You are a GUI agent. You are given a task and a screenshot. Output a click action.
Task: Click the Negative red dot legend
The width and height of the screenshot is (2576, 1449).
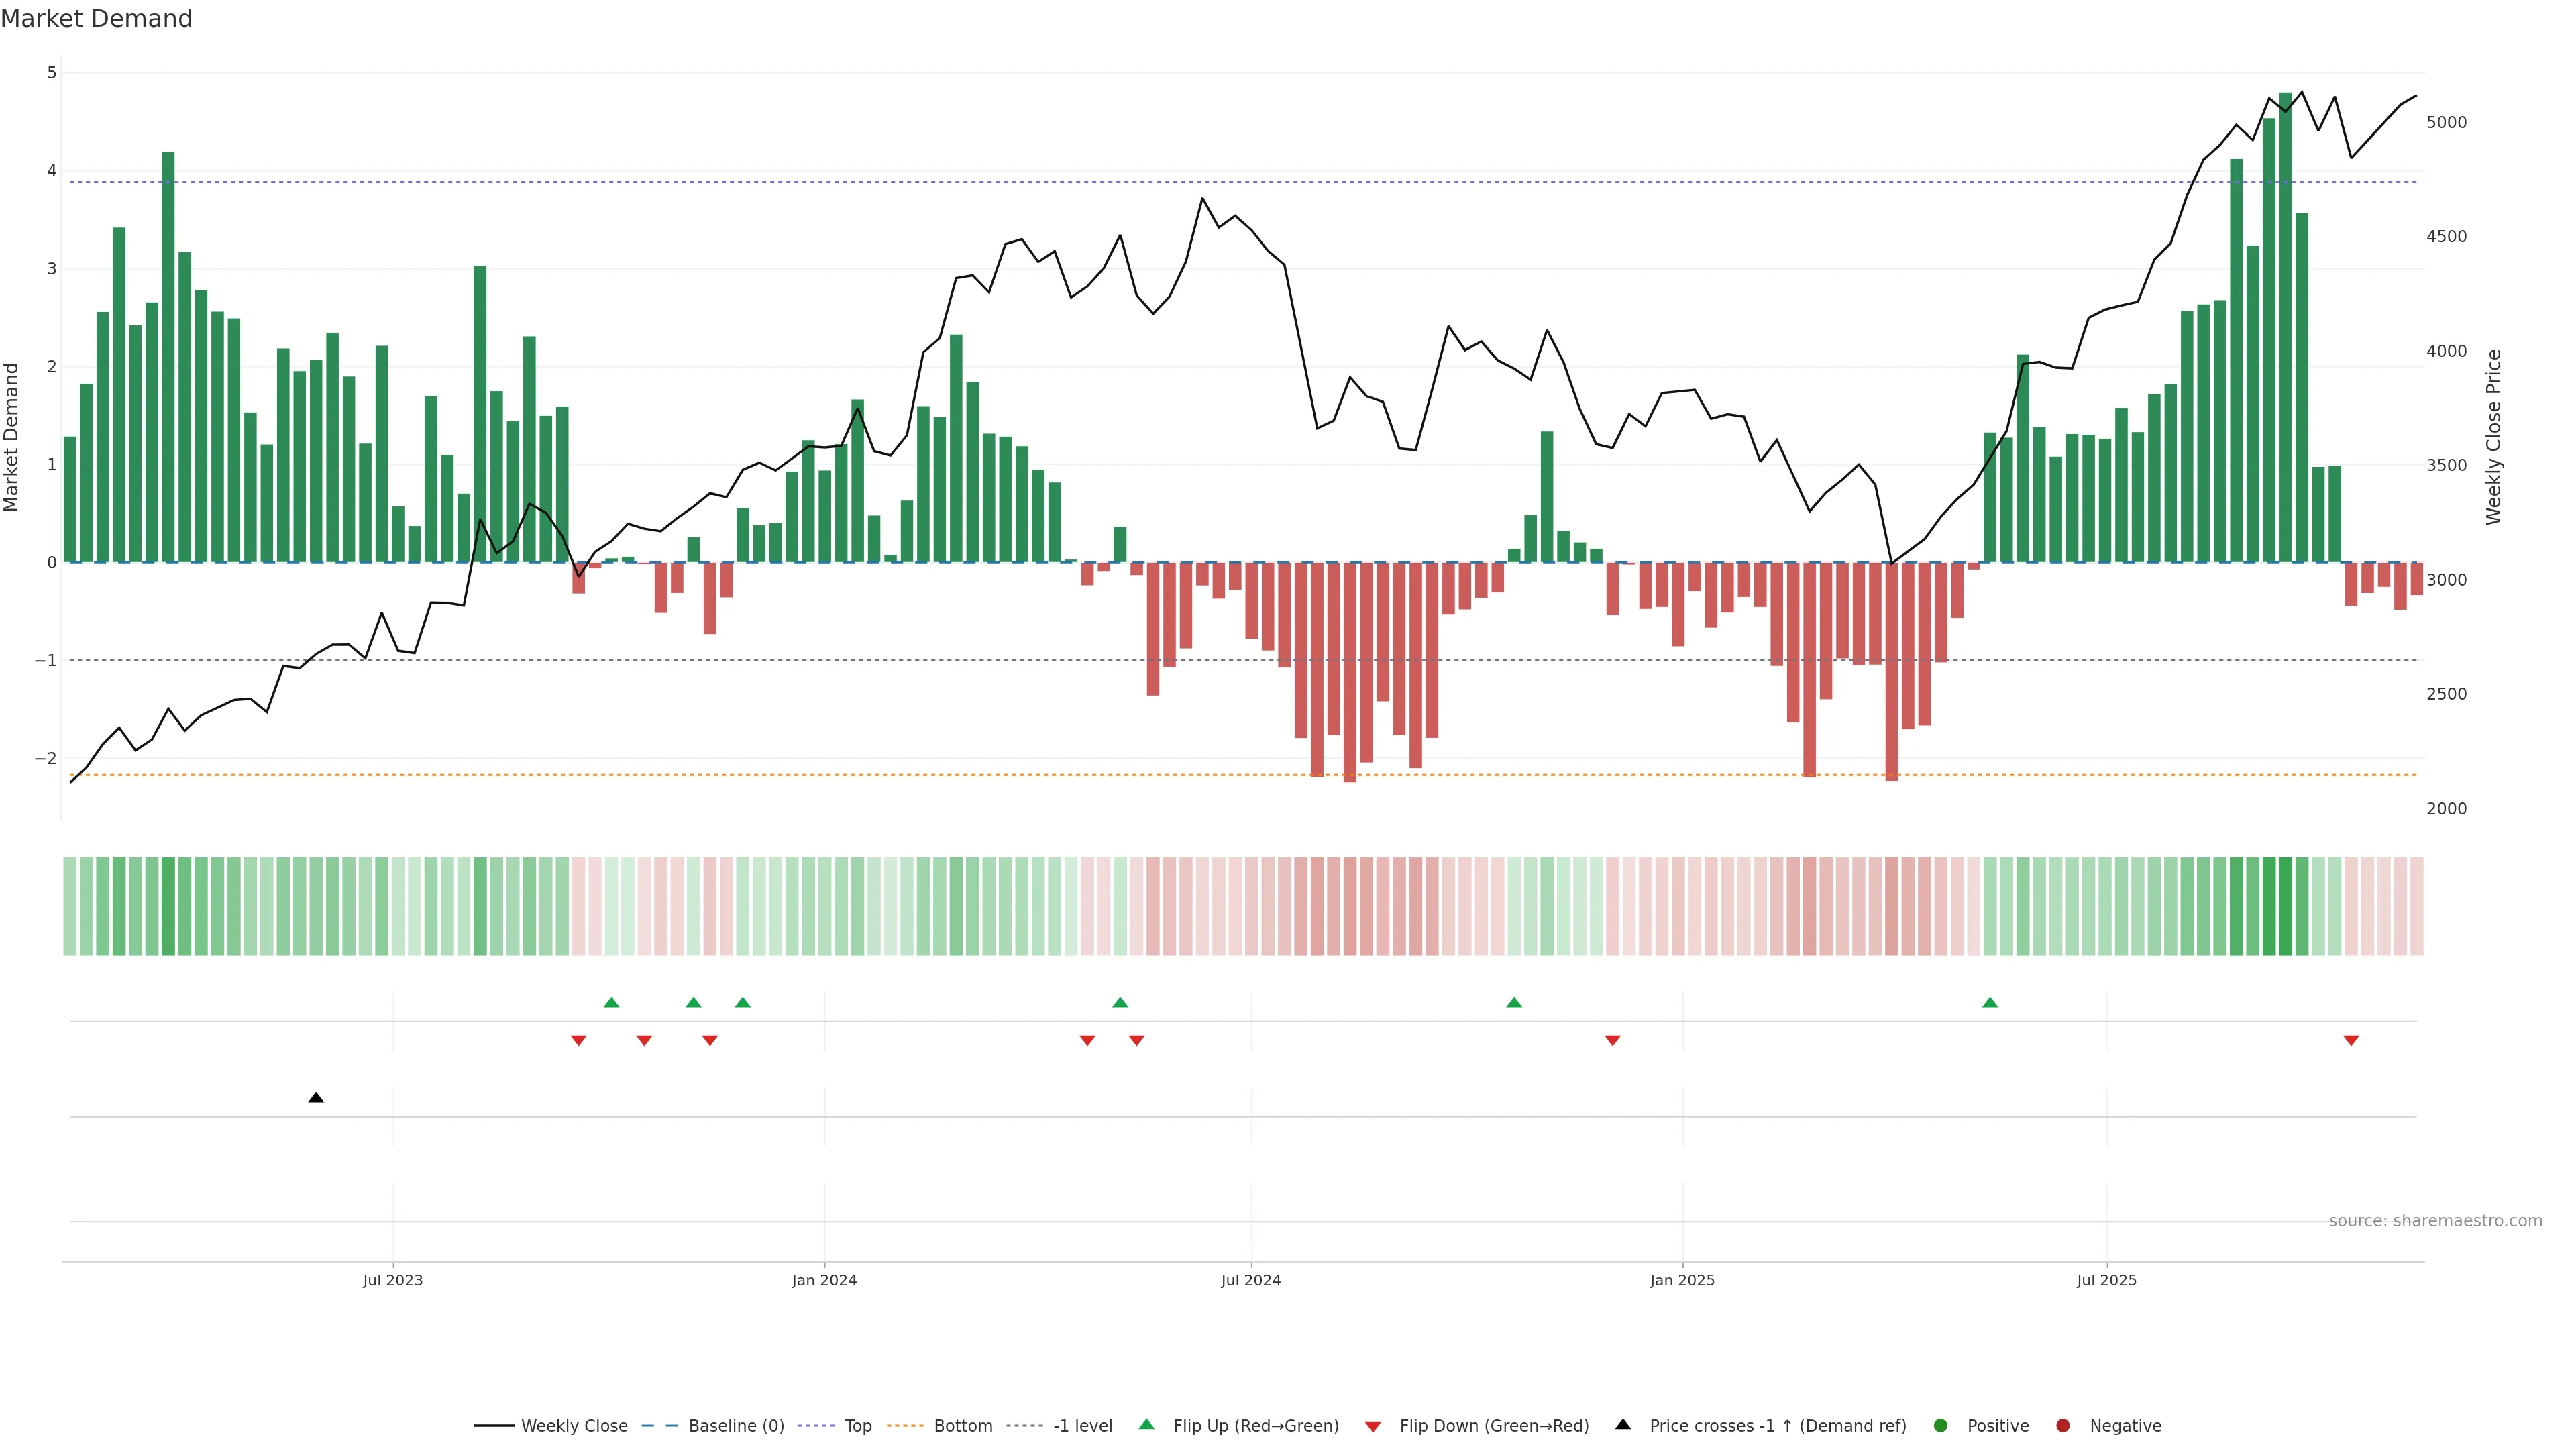point(2063,1425)
